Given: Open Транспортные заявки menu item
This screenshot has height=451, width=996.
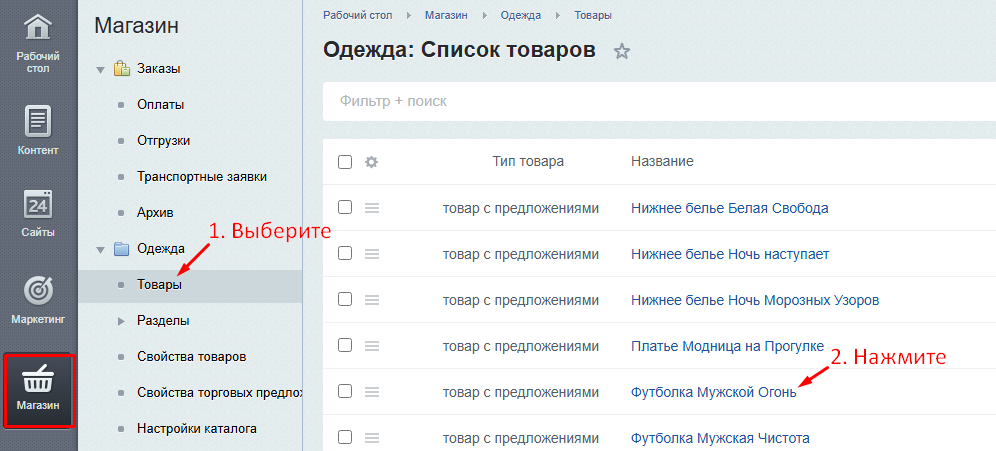Looking at the screenshot, I should point(202,177).
